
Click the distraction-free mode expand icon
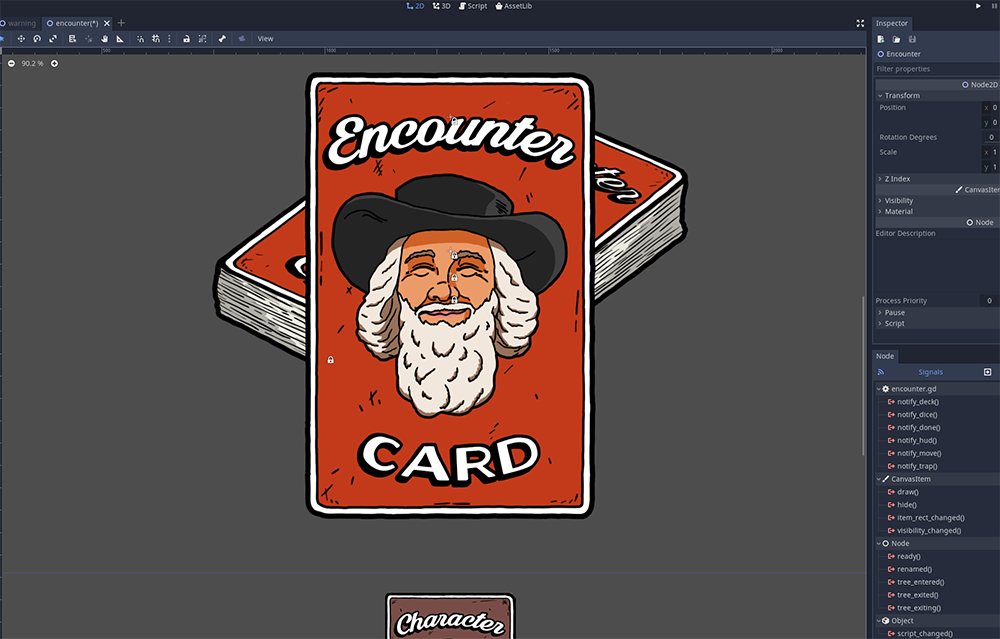[860, 23]
